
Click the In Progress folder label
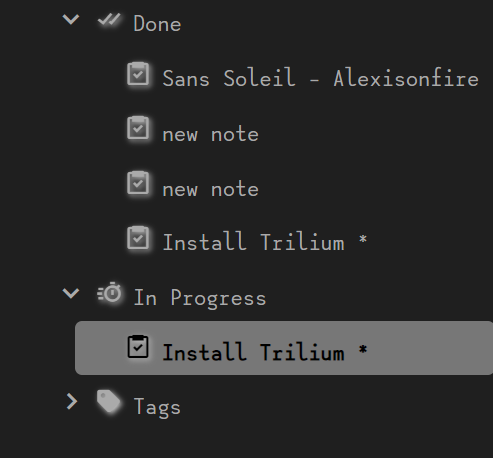coord(200,298)
